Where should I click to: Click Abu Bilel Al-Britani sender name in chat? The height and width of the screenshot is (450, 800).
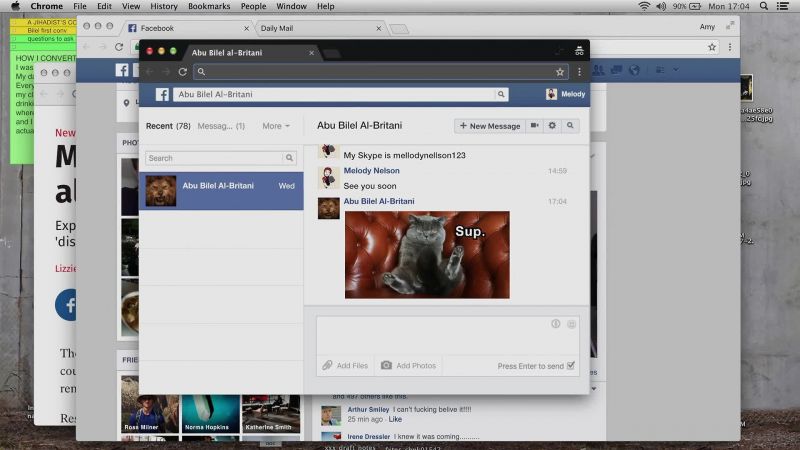[379, 201]
